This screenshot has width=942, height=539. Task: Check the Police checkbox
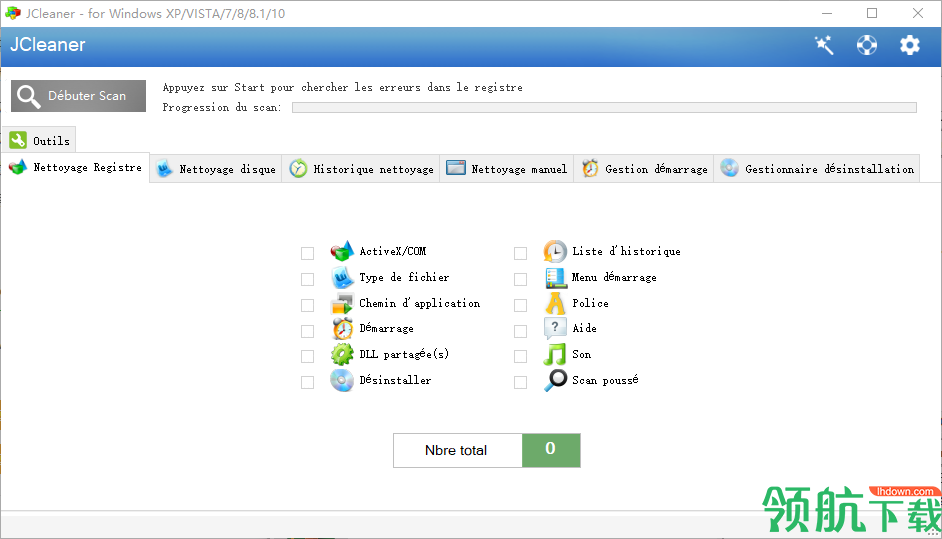[x=520, y=305]
